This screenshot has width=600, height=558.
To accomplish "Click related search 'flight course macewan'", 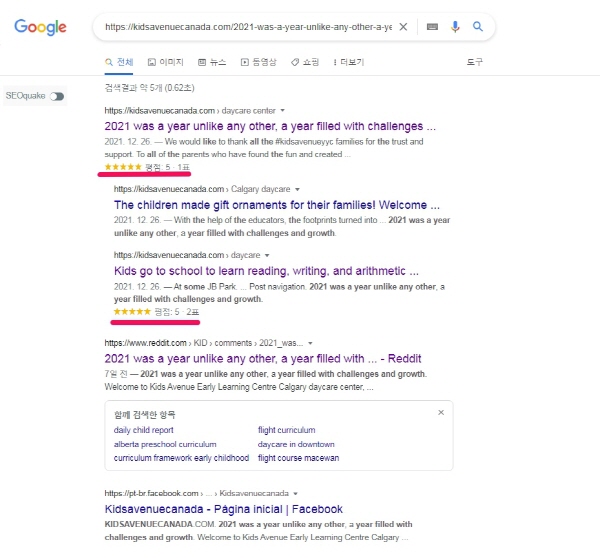I will click(298, 458).
